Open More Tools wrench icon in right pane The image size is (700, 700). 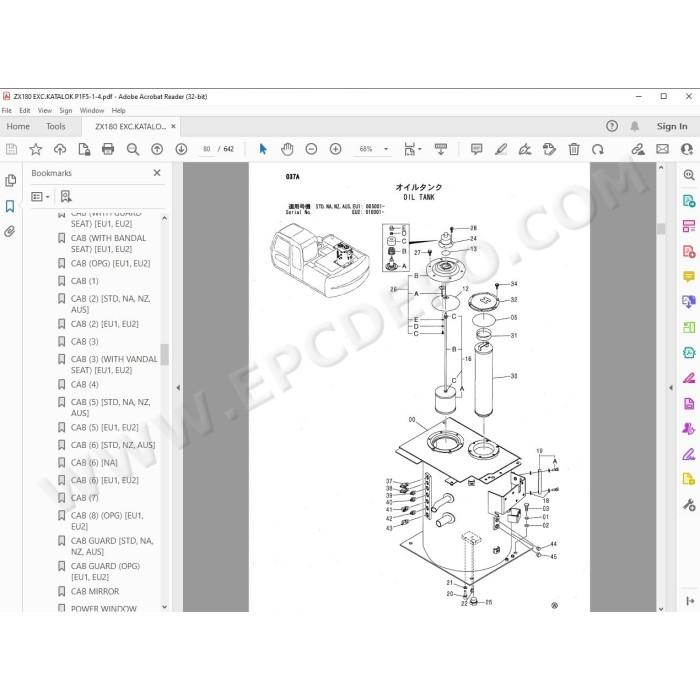tap(689, 505)
